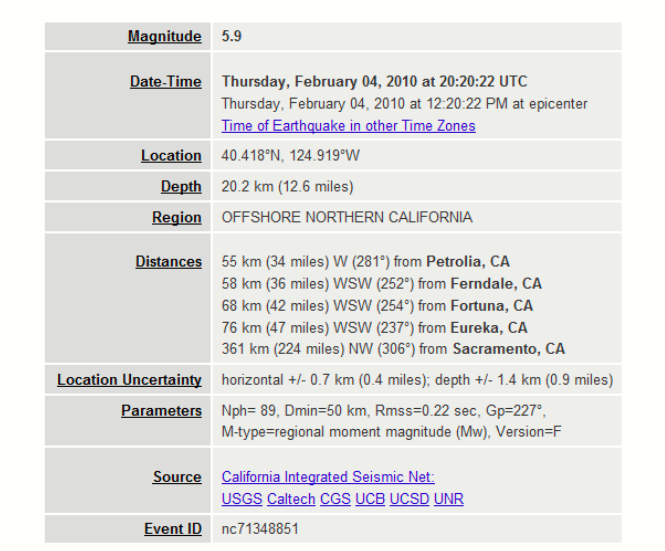Open the Parameters label link

161,411
